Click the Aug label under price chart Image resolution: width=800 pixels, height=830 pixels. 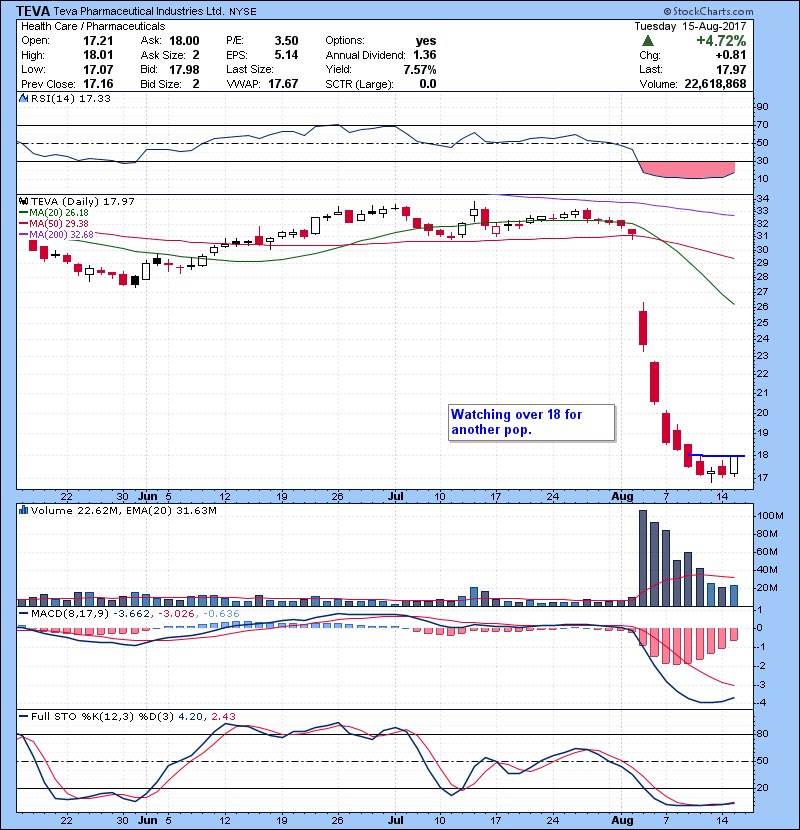click(x=622, y=497)
